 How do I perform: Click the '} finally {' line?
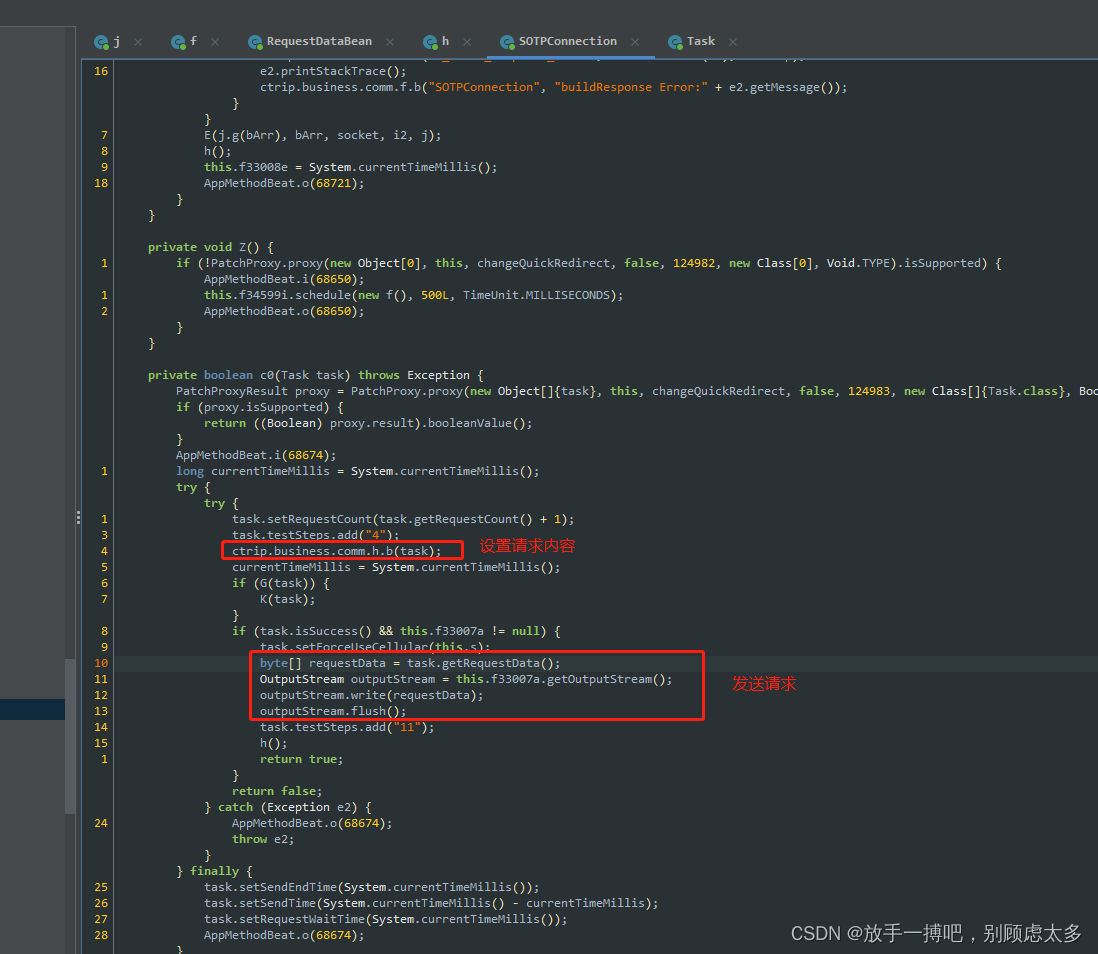[214, 871]
